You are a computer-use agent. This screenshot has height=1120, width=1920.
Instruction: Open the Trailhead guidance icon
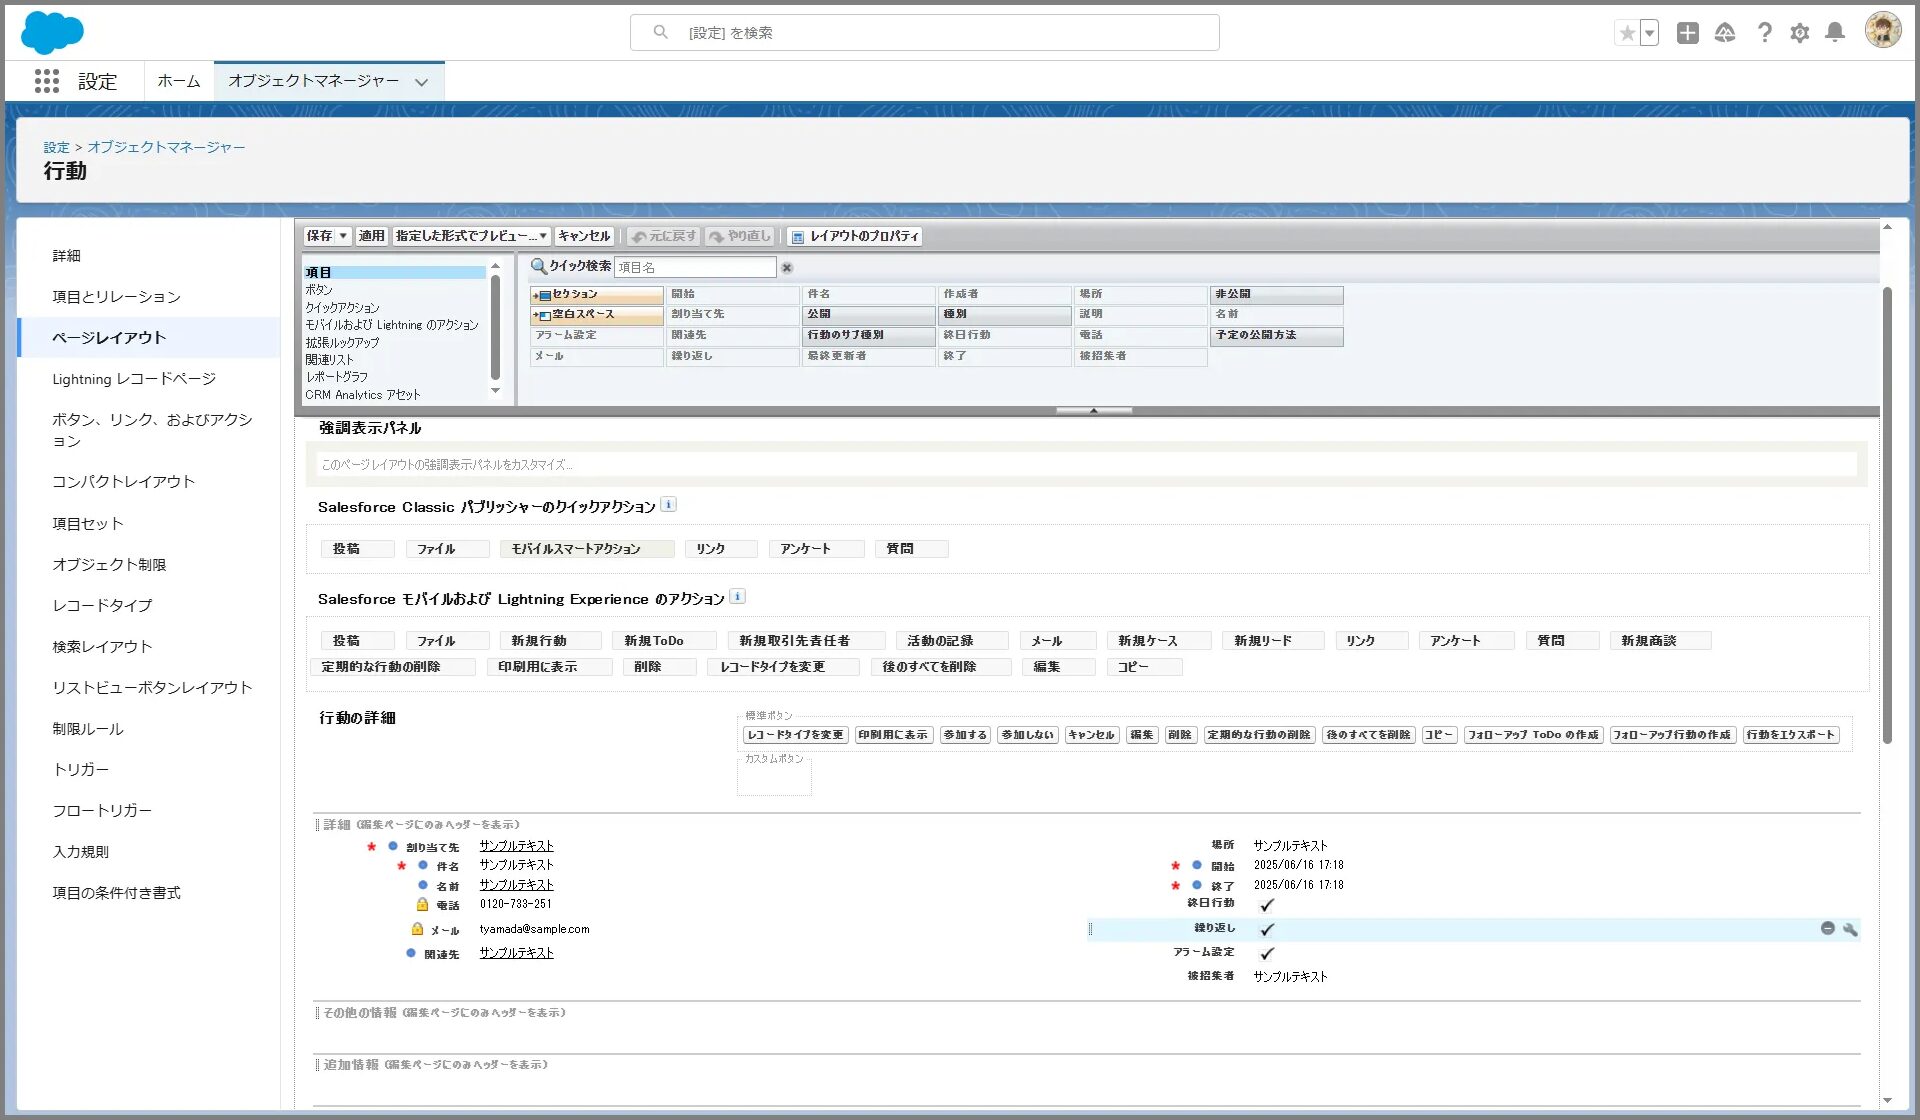1725,33
